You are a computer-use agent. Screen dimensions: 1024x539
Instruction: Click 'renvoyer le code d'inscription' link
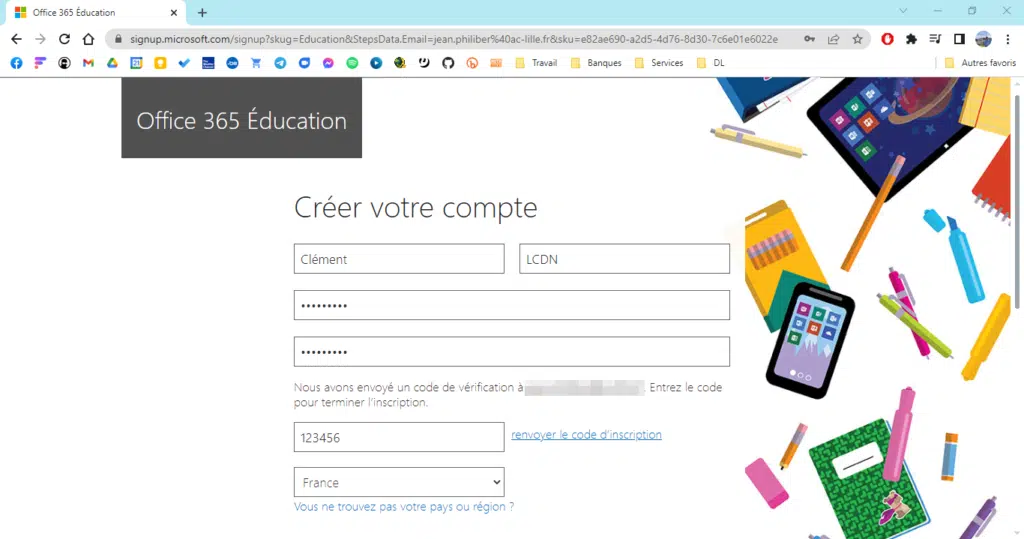pyautogui.click(x=586, y=435)
